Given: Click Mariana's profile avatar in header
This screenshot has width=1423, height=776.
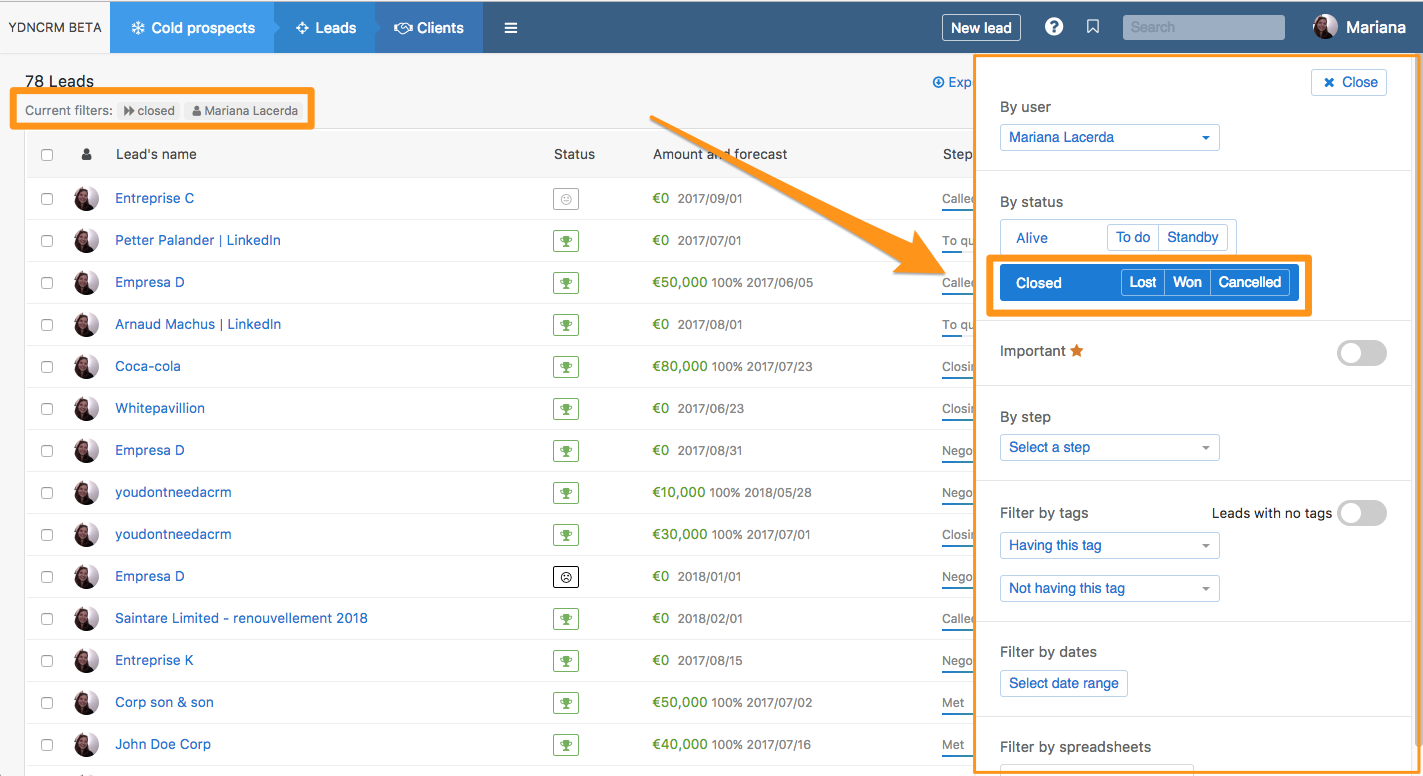Looking at the screenshot, I should click(x=1325, y=27).
